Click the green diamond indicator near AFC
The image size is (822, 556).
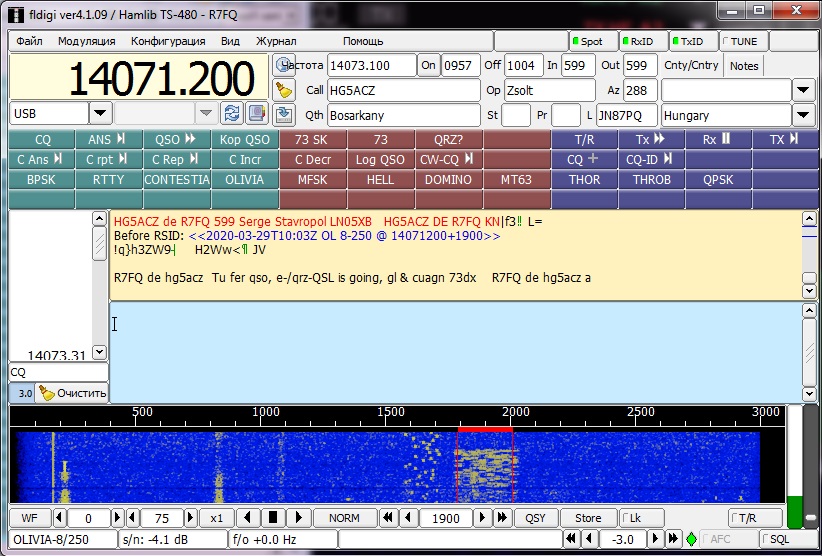tap(690, 540)
